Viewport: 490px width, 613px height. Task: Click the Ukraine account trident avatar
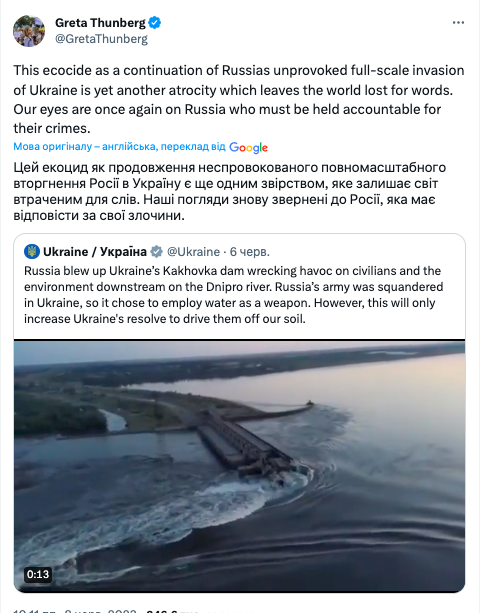[32, 251]
